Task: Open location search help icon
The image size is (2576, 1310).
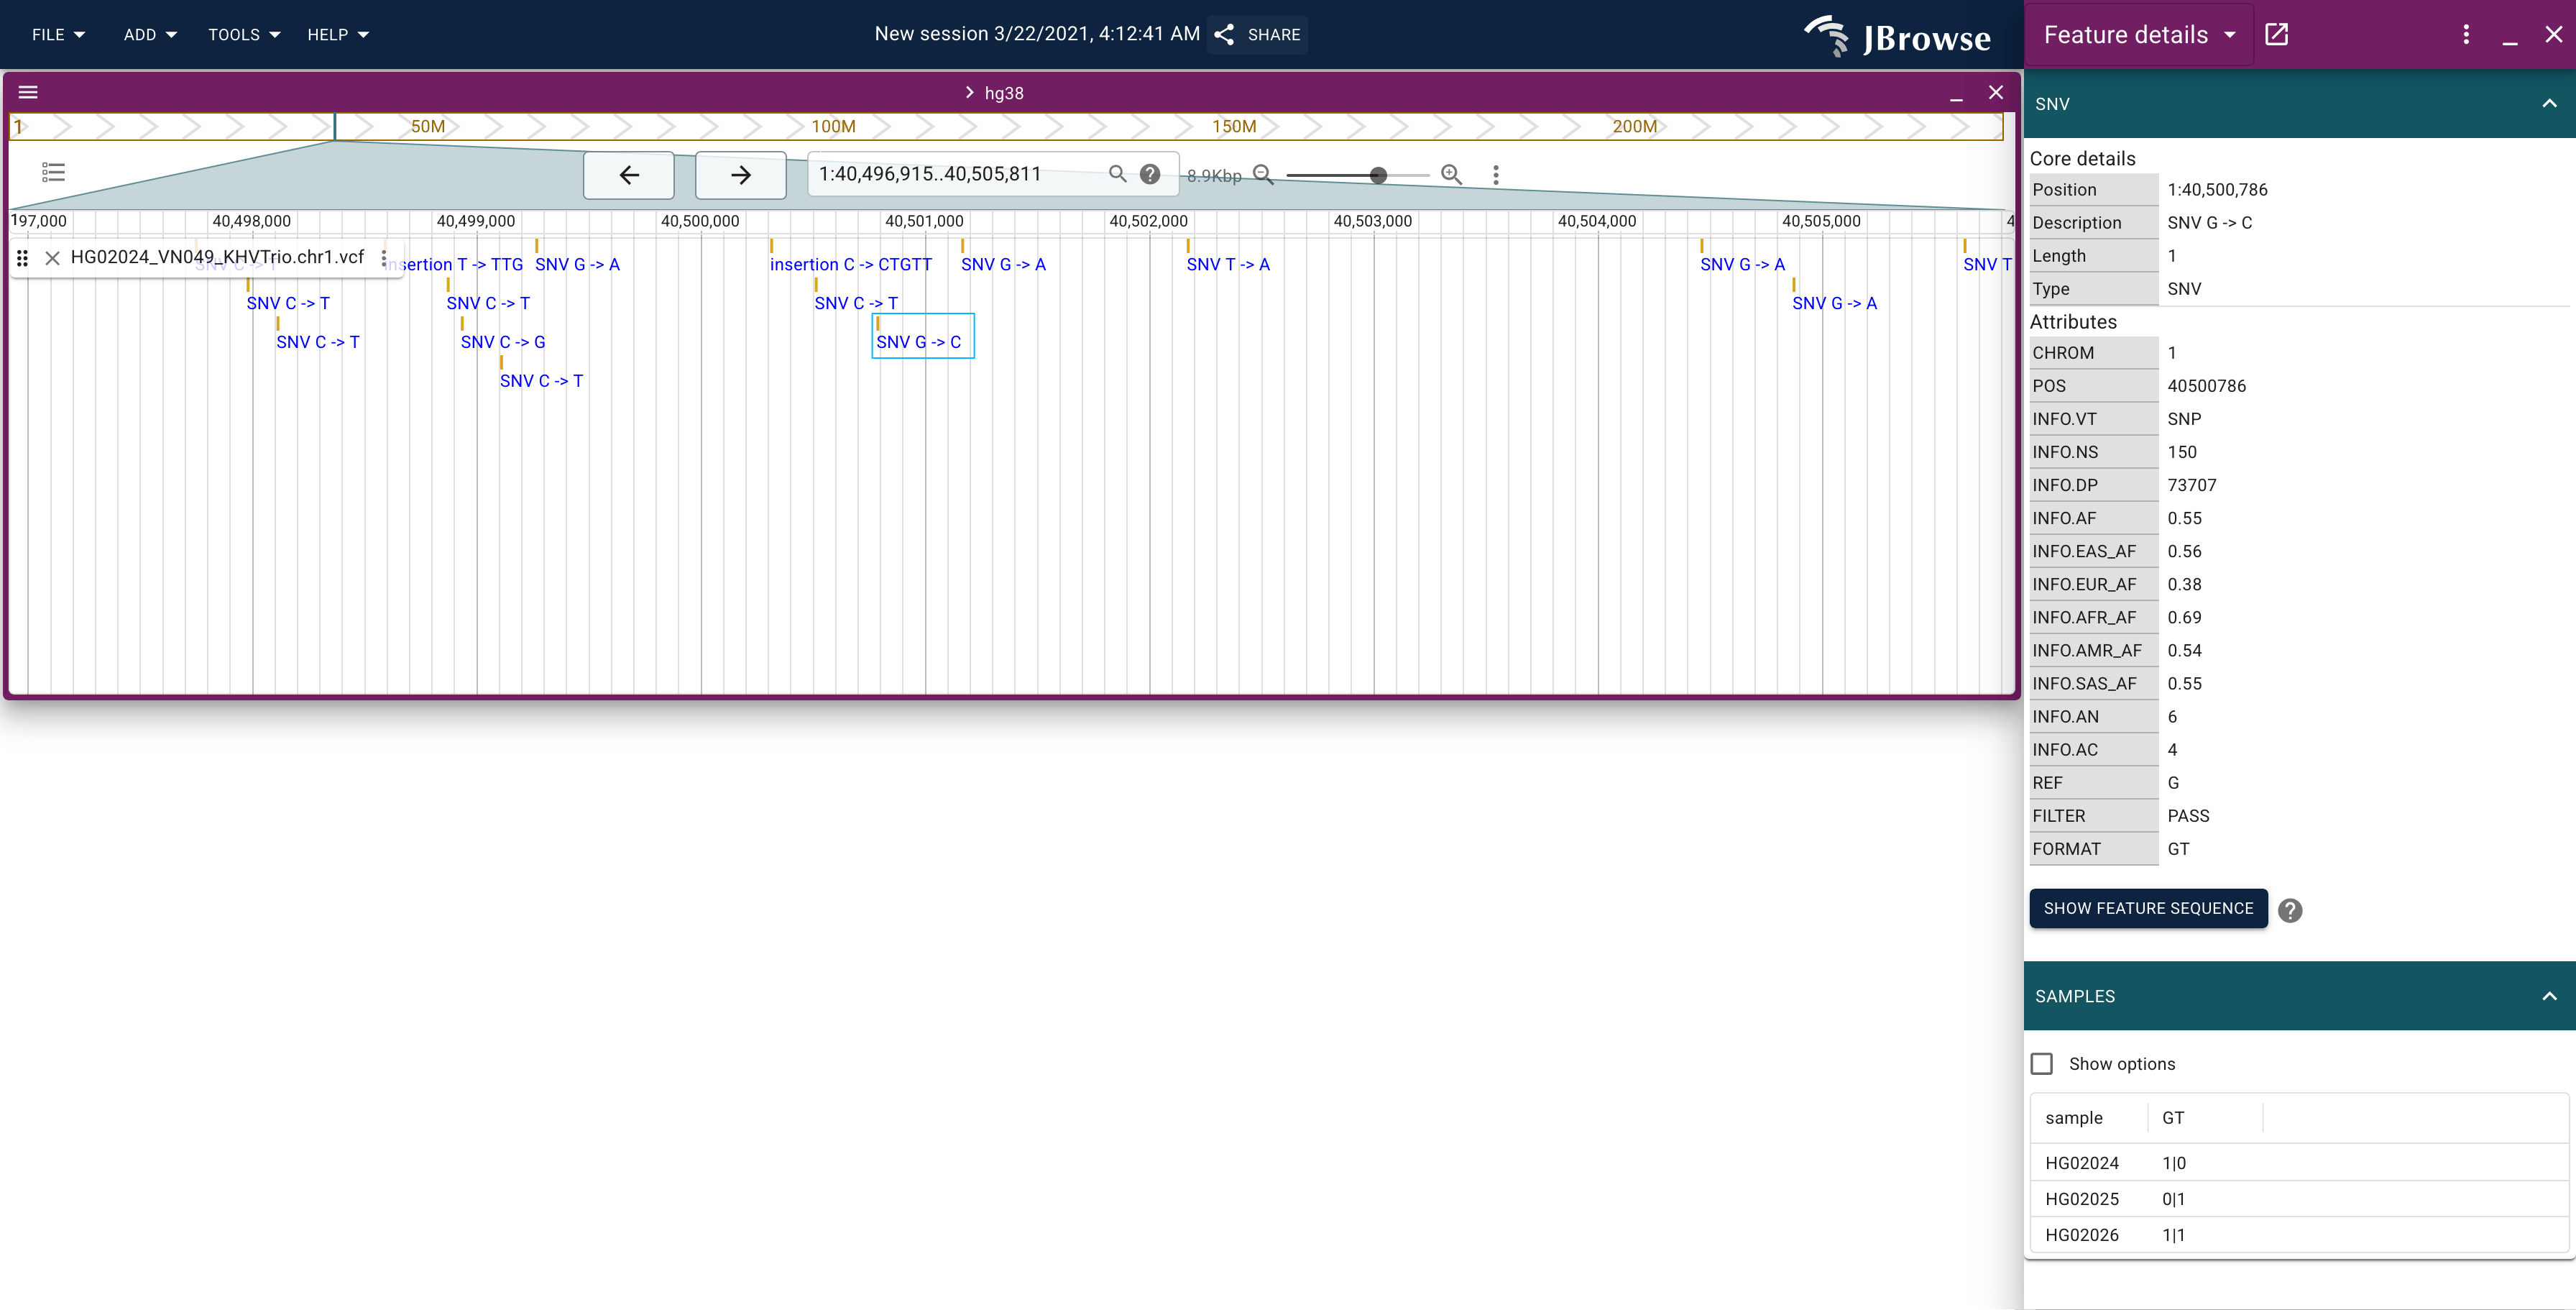Action: [x=1150, y=174]
